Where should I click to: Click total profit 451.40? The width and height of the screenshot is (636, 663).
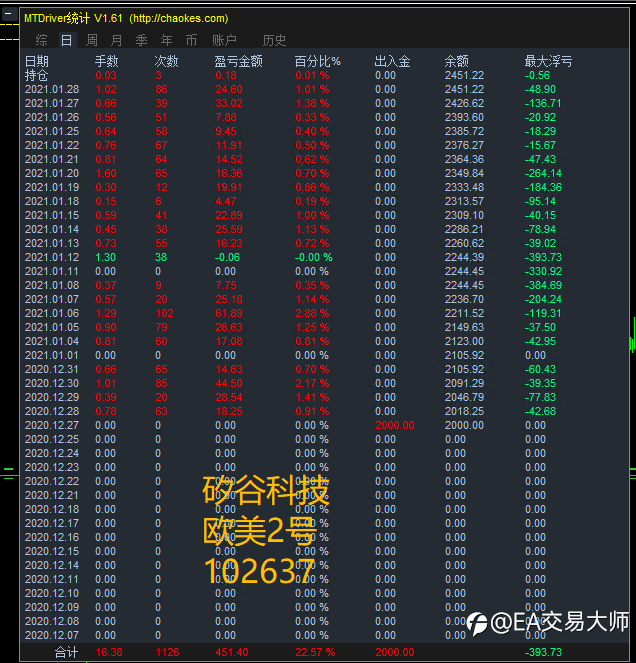pyautogui.click(x=232, y=652)
